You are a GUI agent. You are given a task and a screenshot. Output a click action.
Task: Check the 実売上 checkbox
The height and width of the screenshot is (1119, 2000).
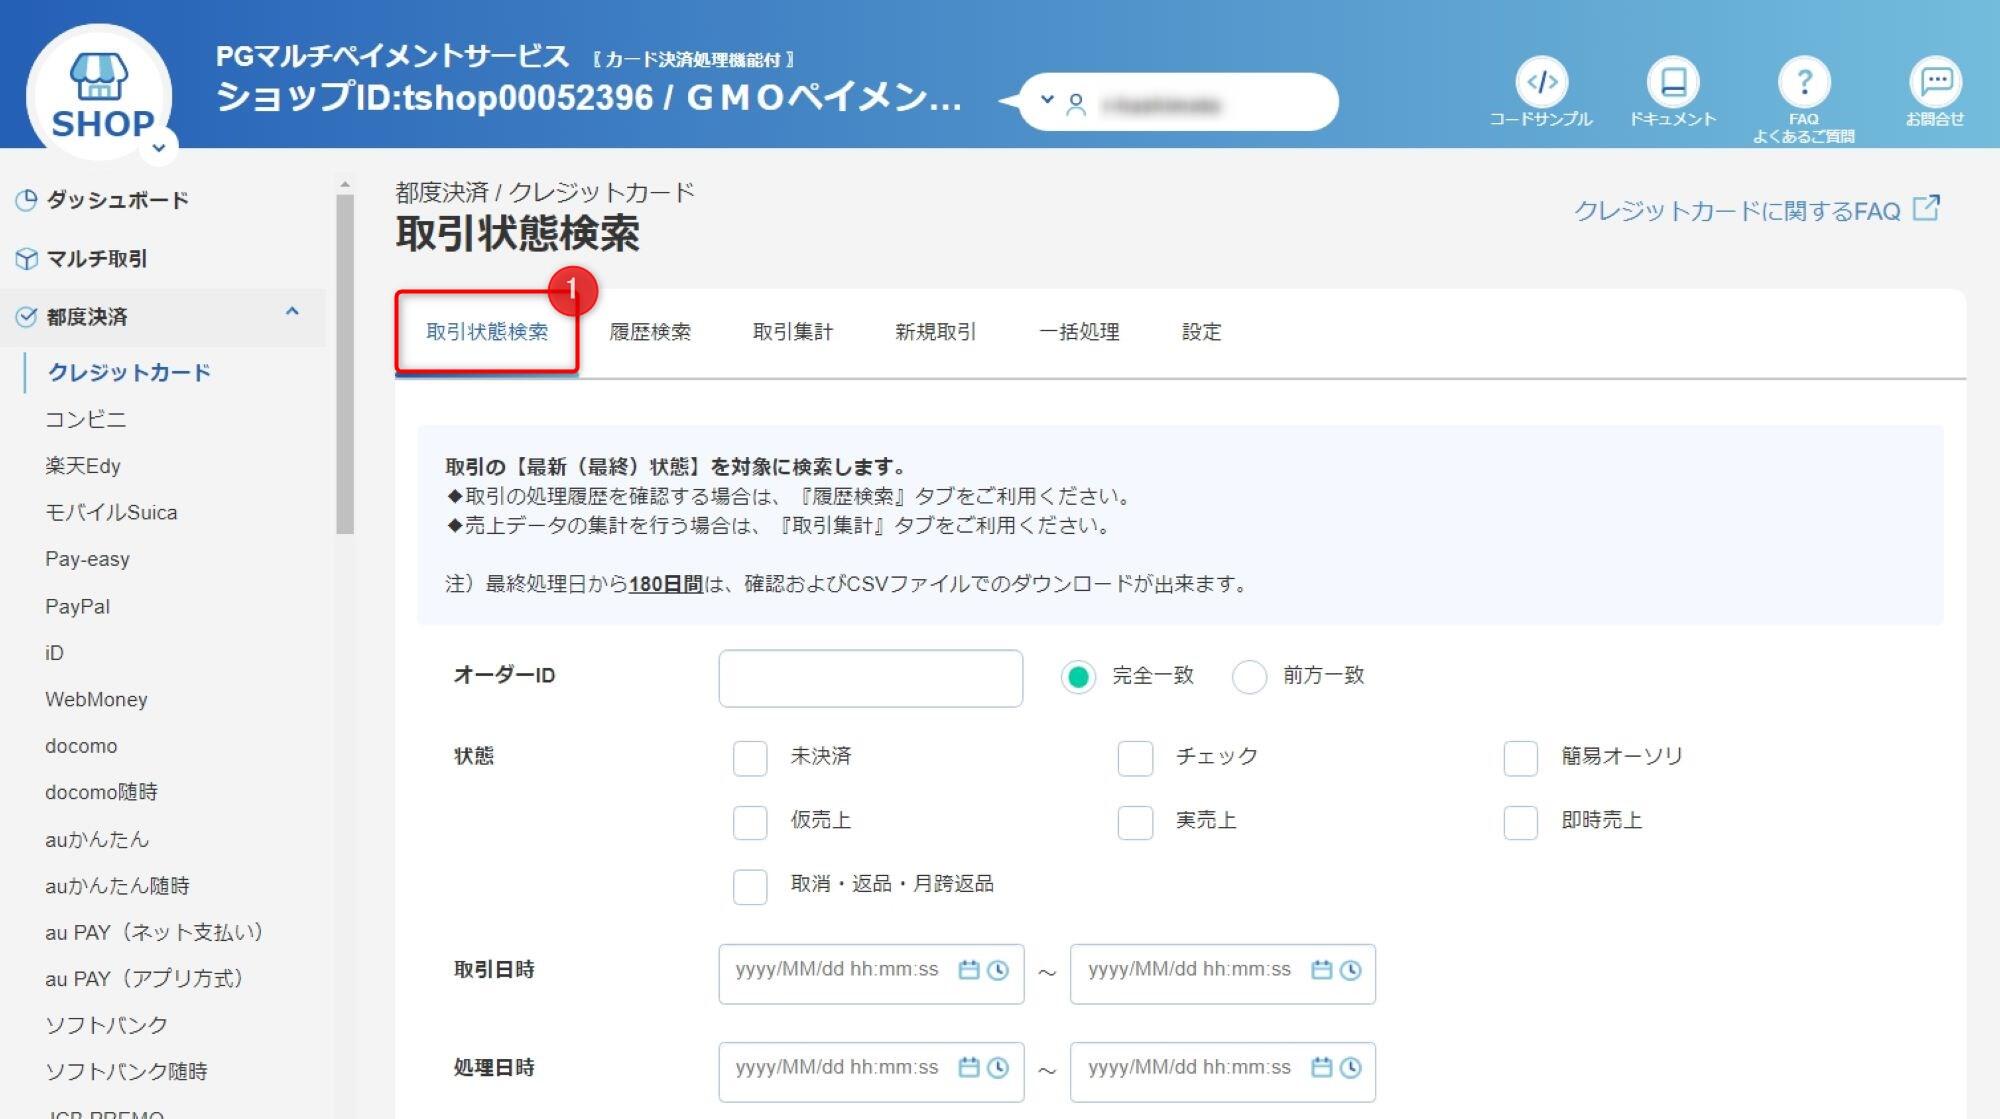pos(1135,822)
